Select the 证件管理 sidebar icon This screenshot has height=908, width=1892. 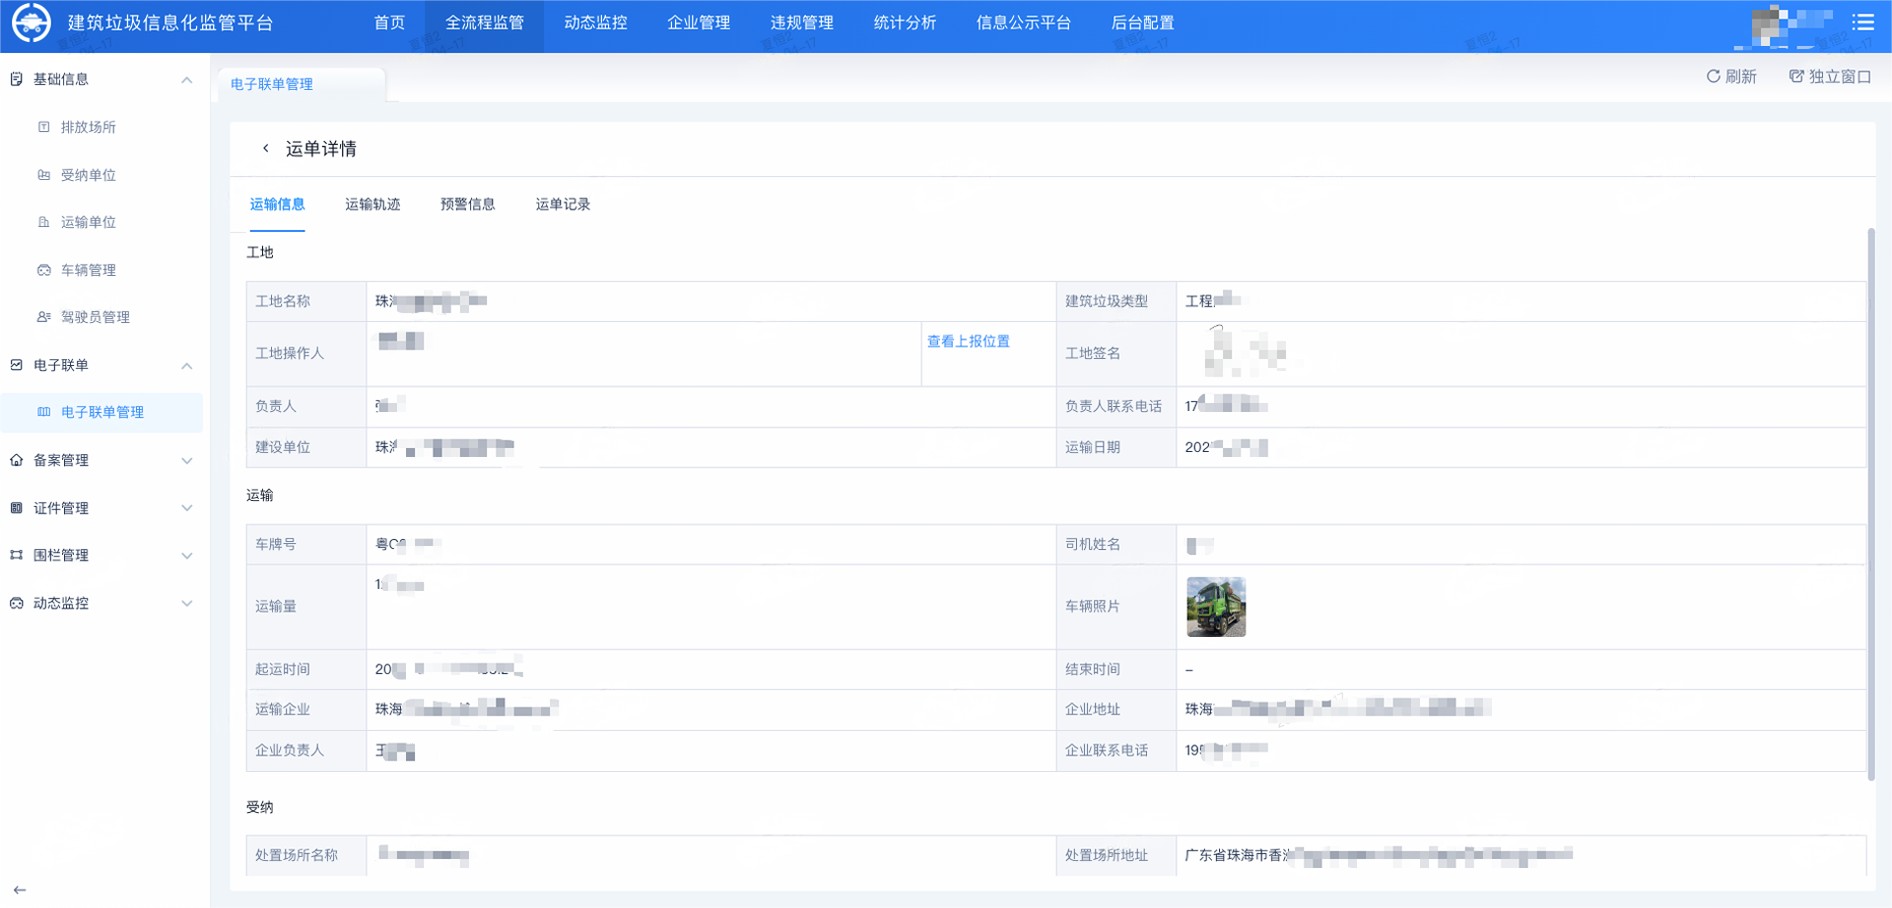coord(14,507)
